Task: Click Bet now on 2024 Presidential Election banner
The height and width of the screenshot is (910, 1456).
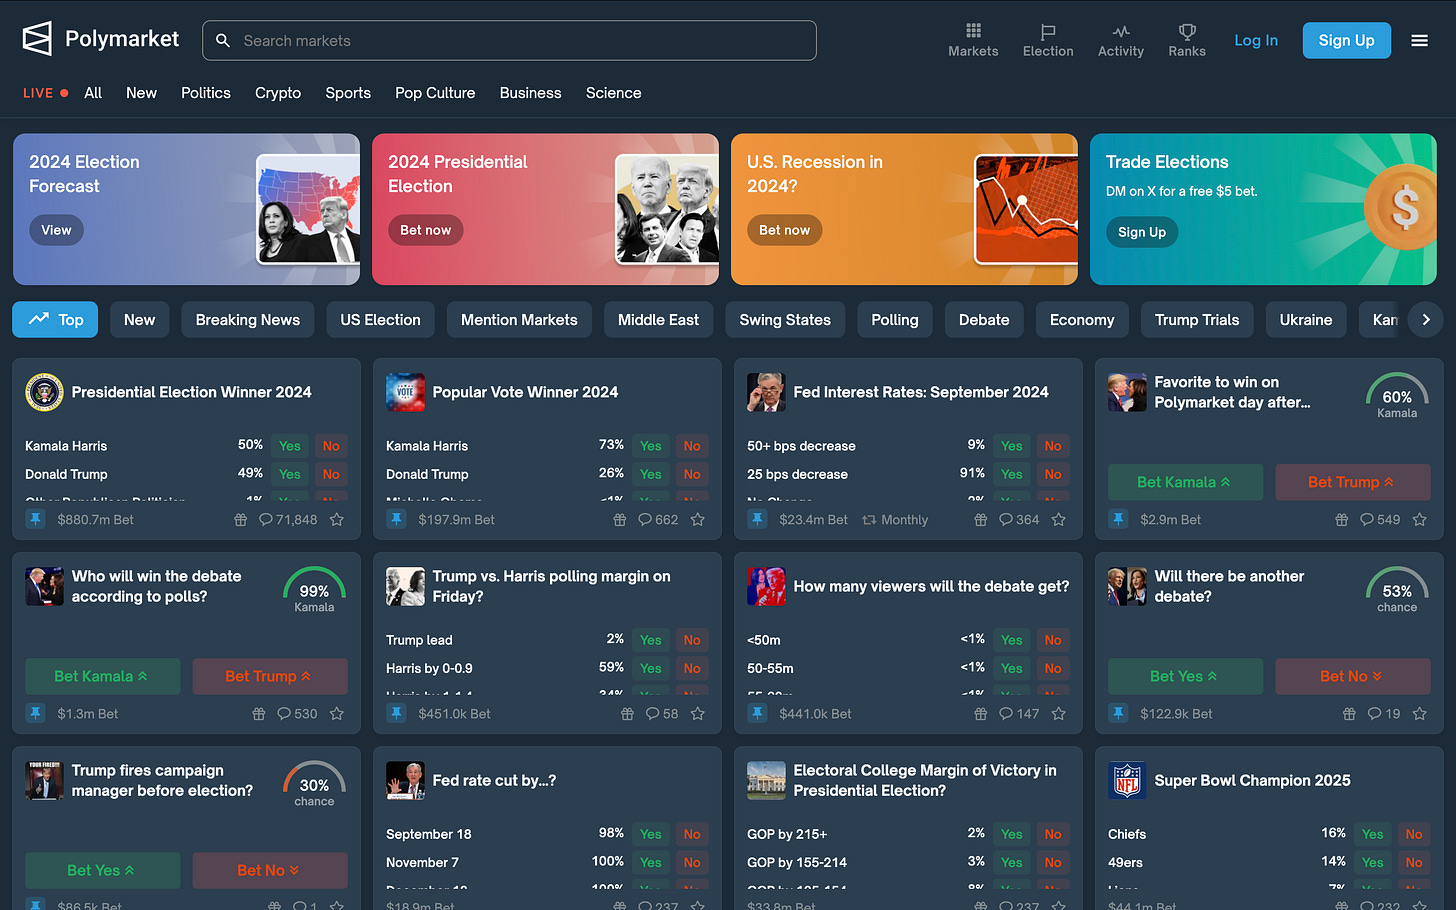Action: coord(425,230)
